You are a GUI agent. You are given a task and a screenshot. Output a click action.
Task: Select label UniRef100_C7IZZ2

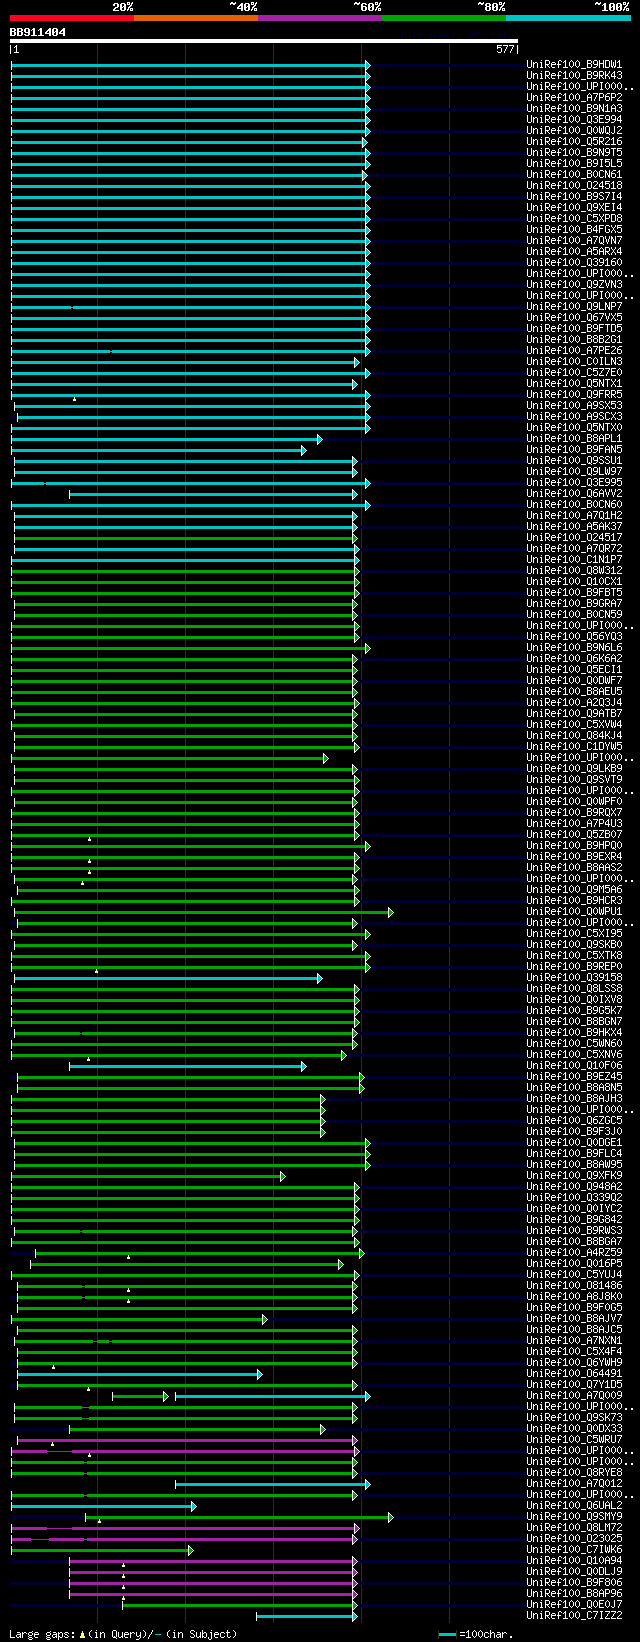coord(574,1616)
